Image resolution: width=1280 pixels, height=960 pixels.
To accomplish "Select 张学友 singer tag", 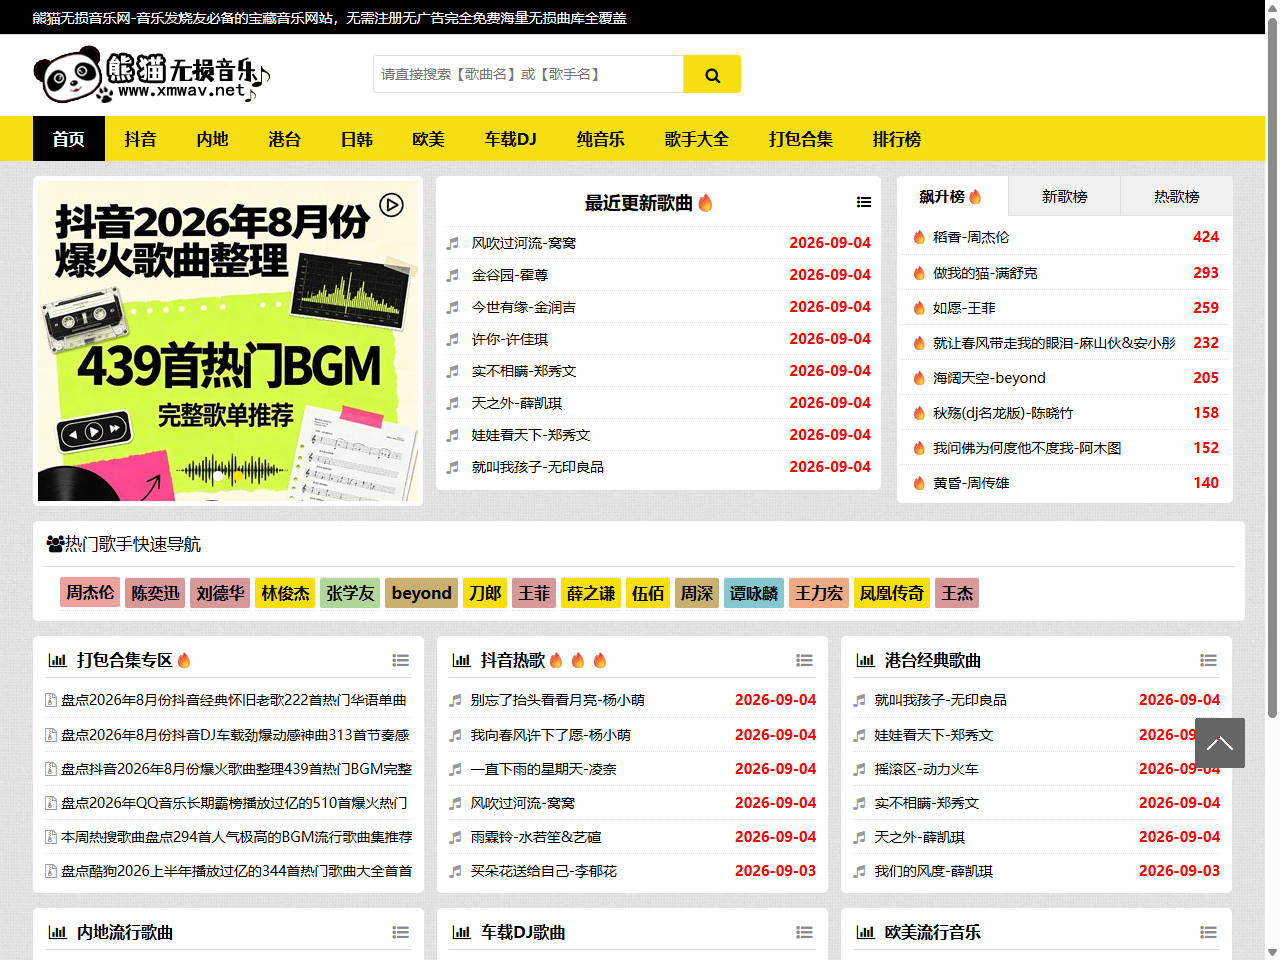I will tap(350, 593).
